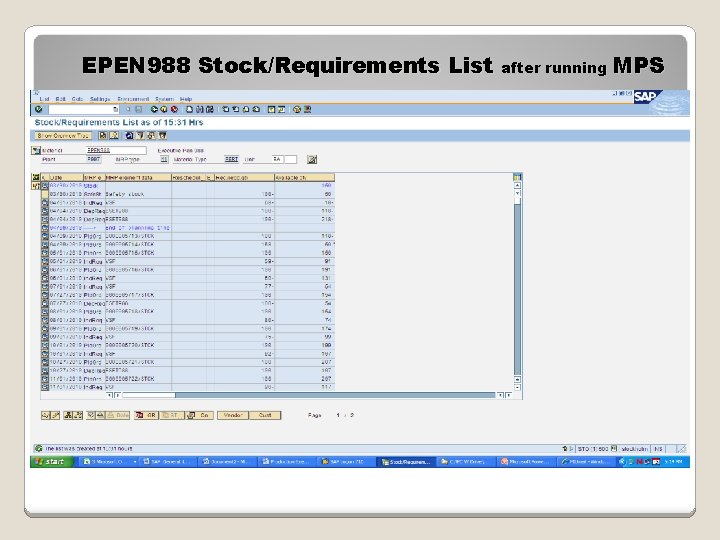Click the Create Shortcut icon
Viewport: 720px width, 540px height.
point(281,109)
